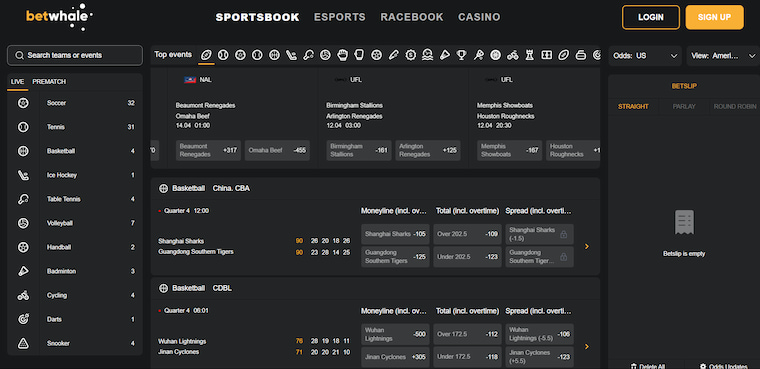
Task: Select the American football icon in Top events
Action: (x=206, y=55)
